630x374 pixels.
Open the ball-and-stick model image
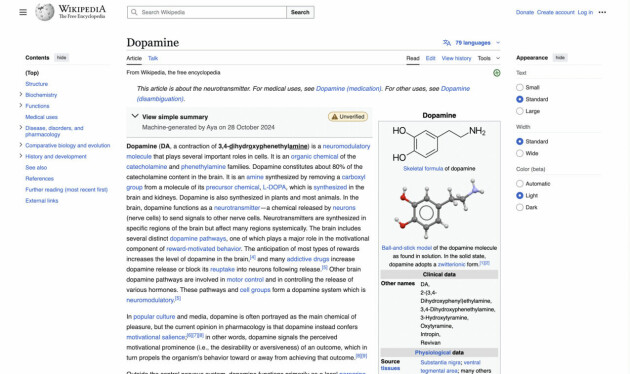439,208
